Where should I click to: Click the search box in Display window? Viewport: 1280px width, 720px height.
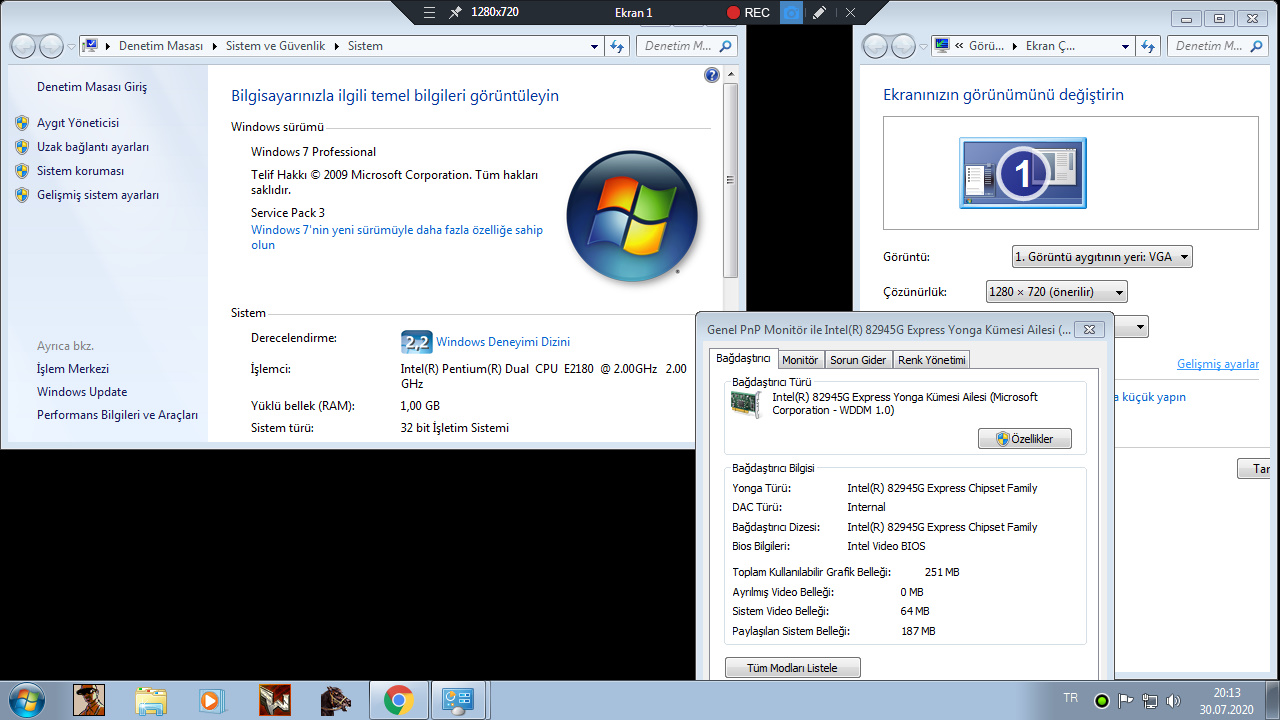click(1218, 46)
